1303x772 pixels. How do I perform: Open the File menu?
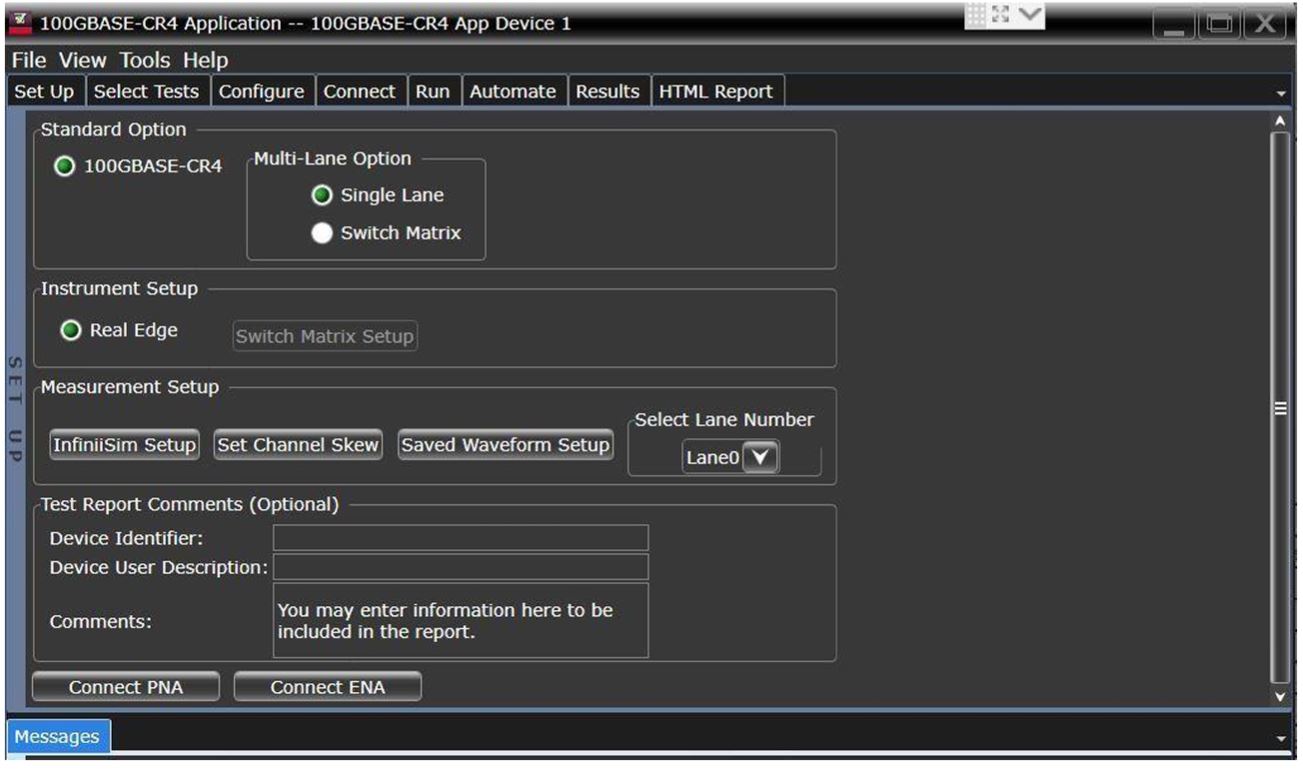click(x=29, y=60)
